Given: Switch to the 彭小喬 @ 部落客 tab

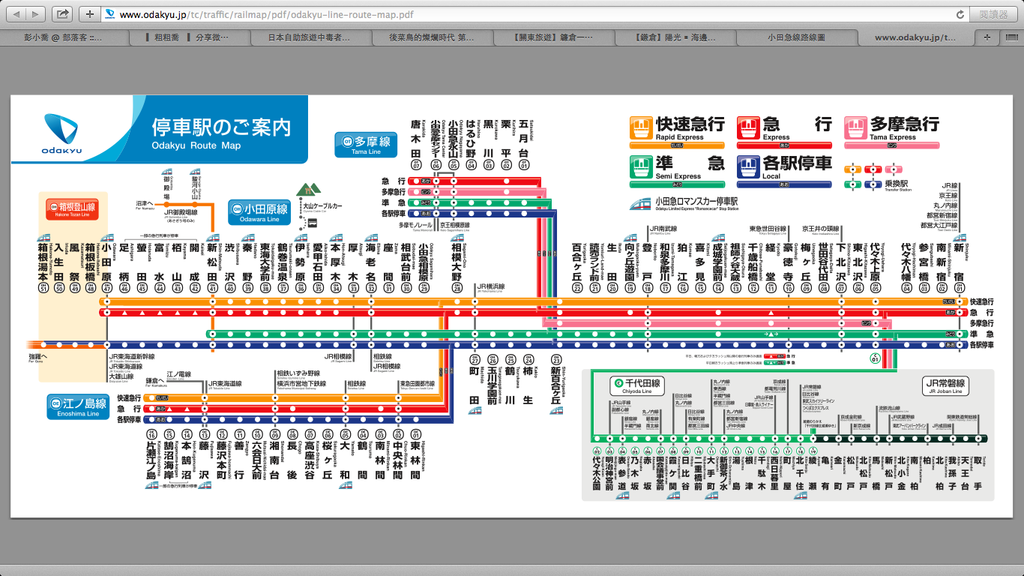Looking at the screenshot, I should [63, 38].
